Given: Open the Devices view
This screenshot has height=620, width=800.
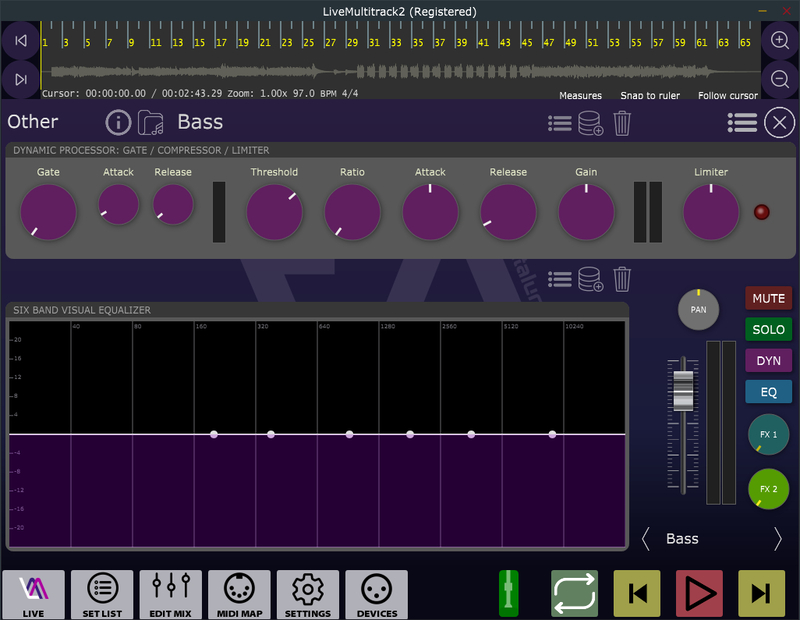Looking at the screenshot, I should click(377, 594).
